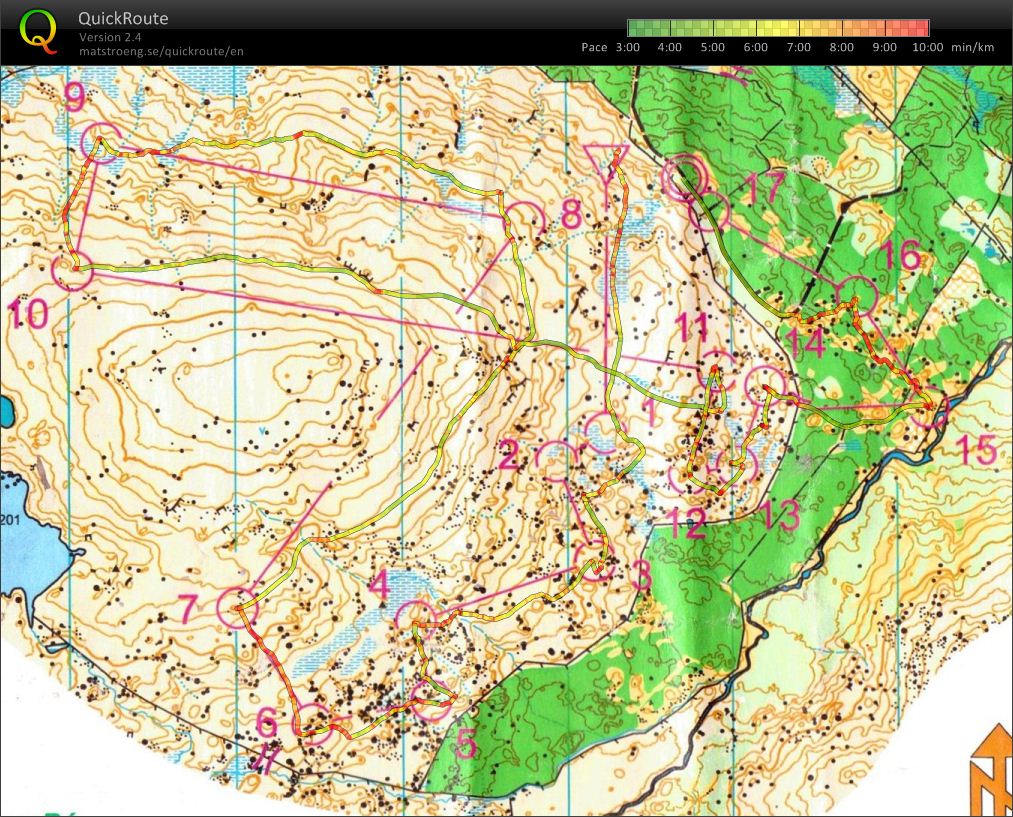Click the control circle for control 15
This screenshot has width=1013, height=817.
(928, 407)
